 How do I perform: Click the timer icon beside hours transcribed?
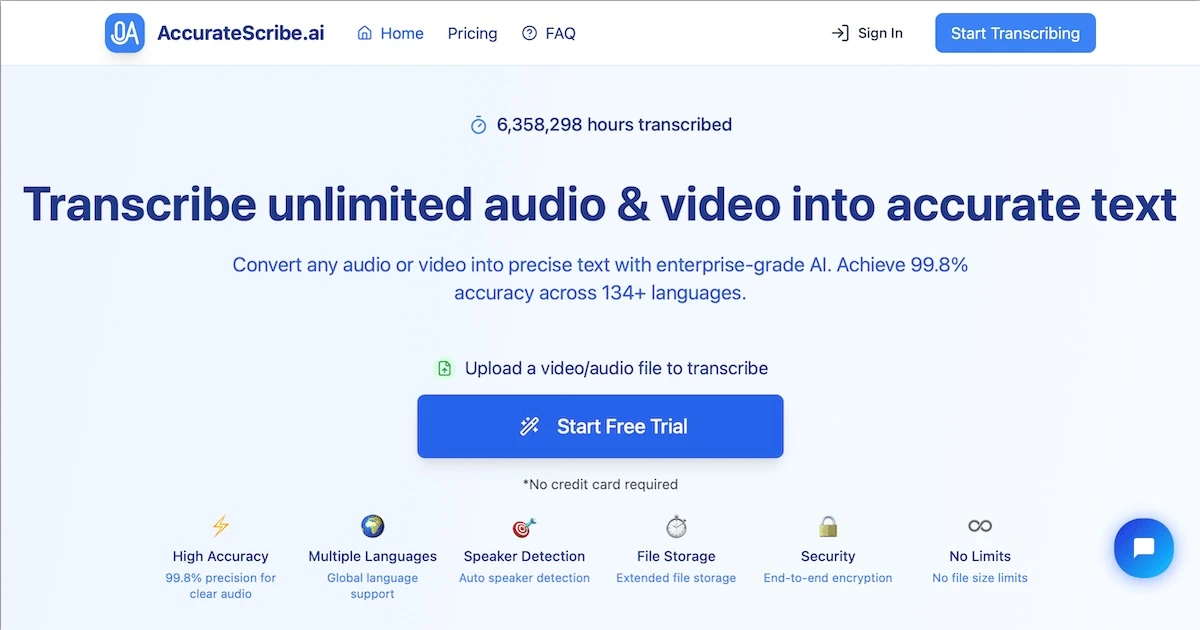coord(477,124)
